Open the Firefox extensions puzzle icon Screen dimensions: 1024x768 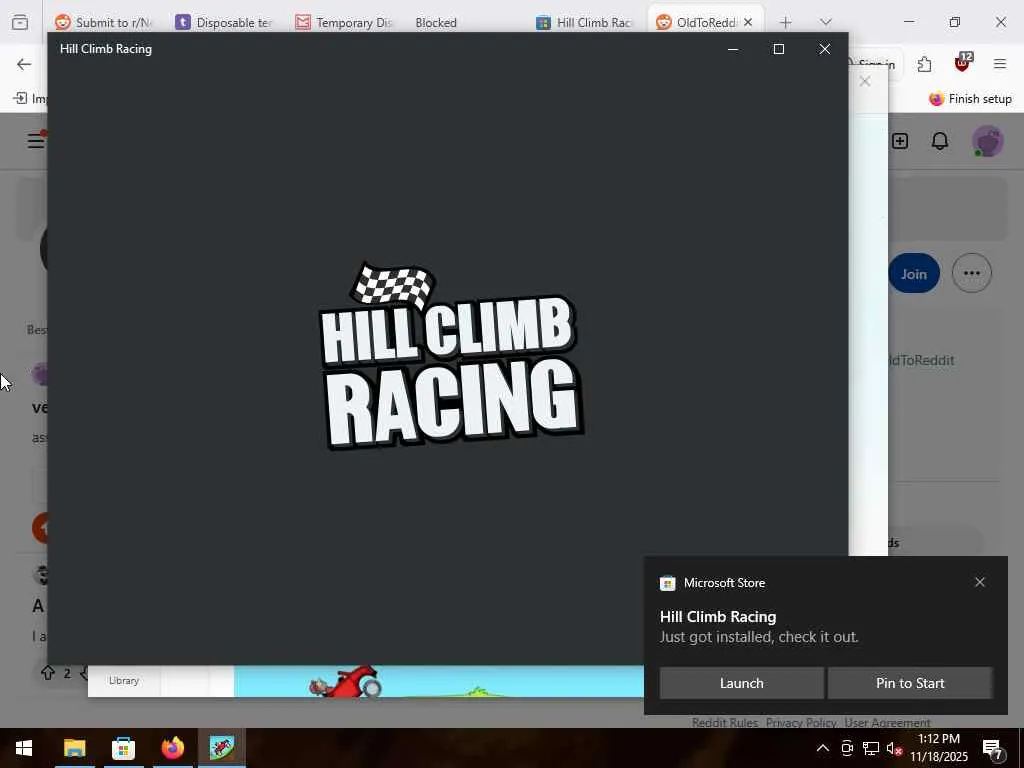pyautogui.click(x=924, y=64)
